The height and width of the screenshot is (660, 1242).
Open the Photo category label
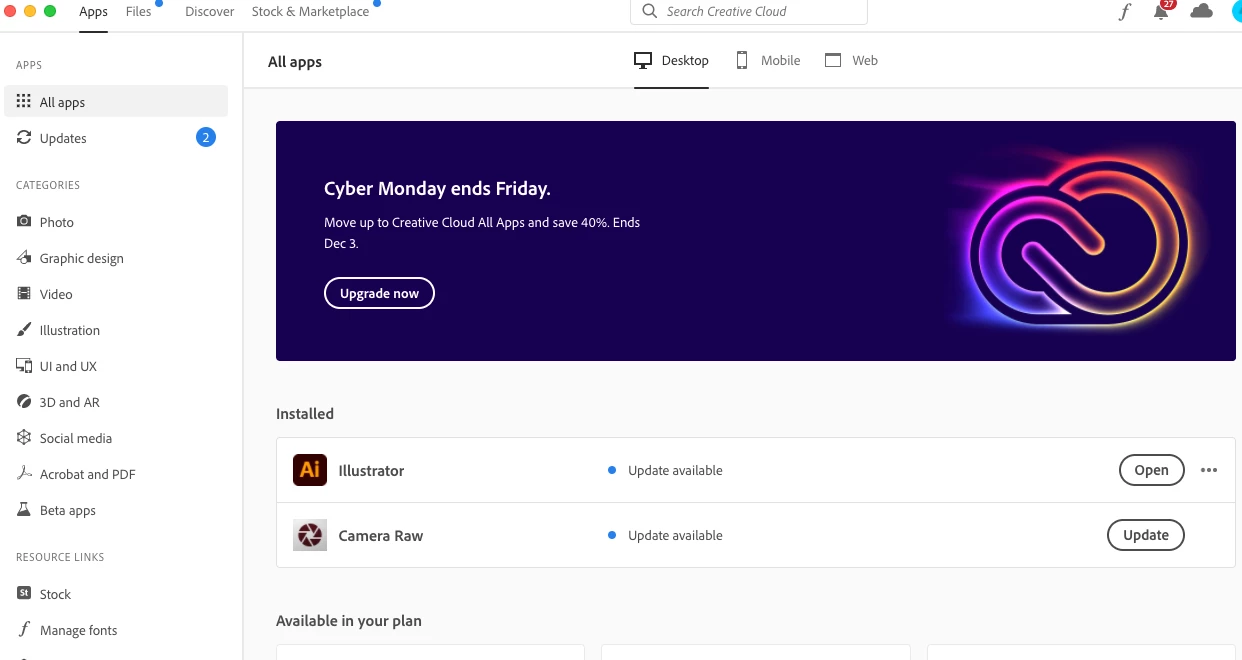click(57, 222)
